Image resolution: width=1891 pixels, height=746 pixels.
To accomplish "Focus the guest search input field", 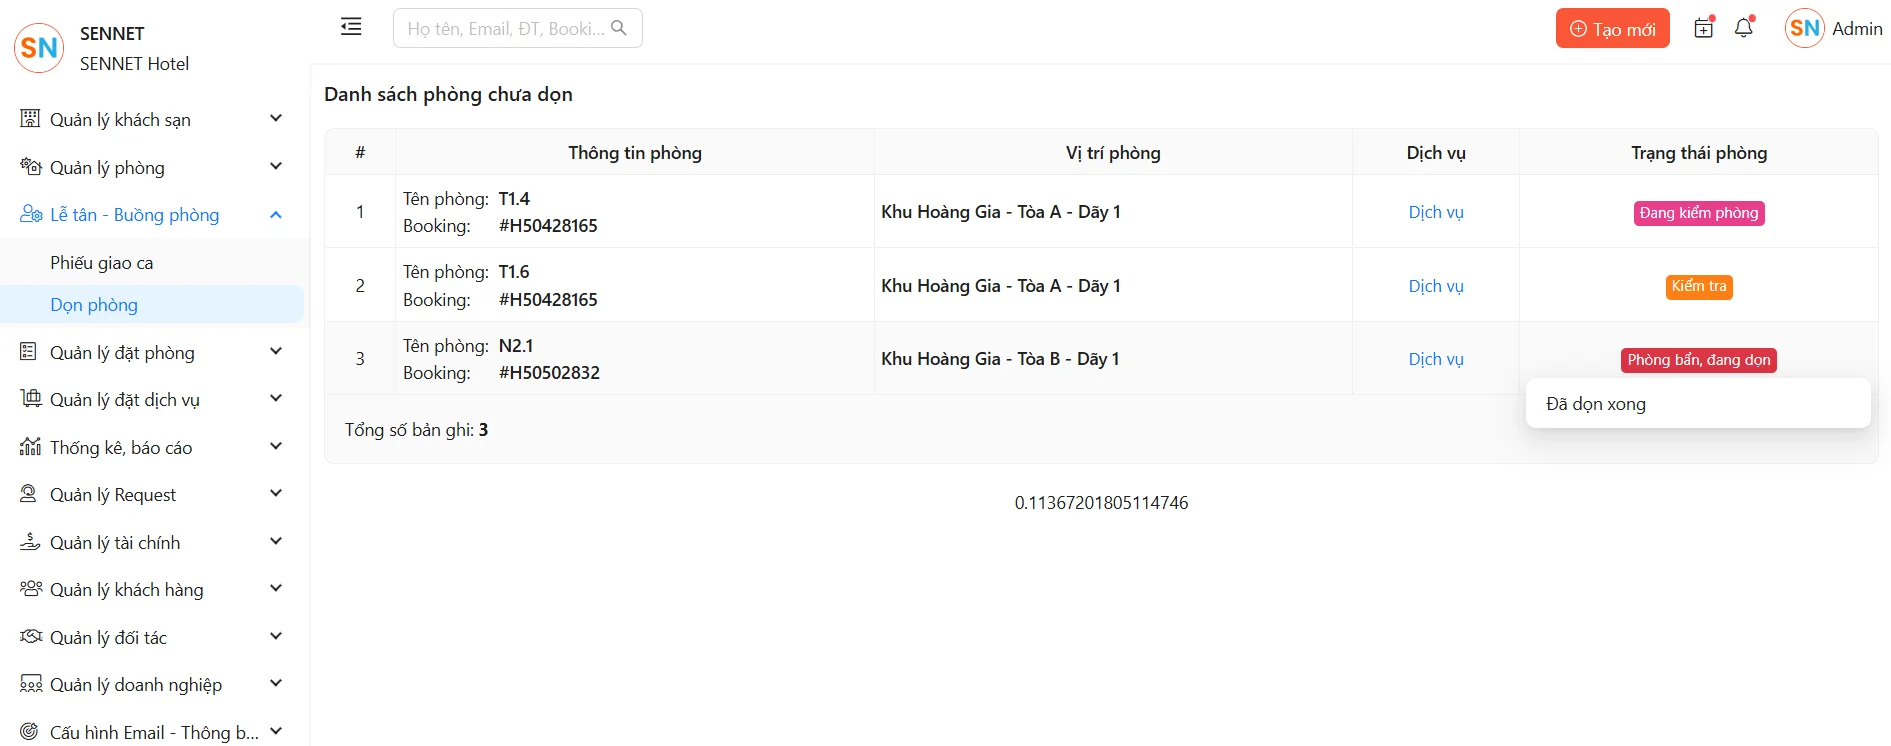I will (505, 29).
